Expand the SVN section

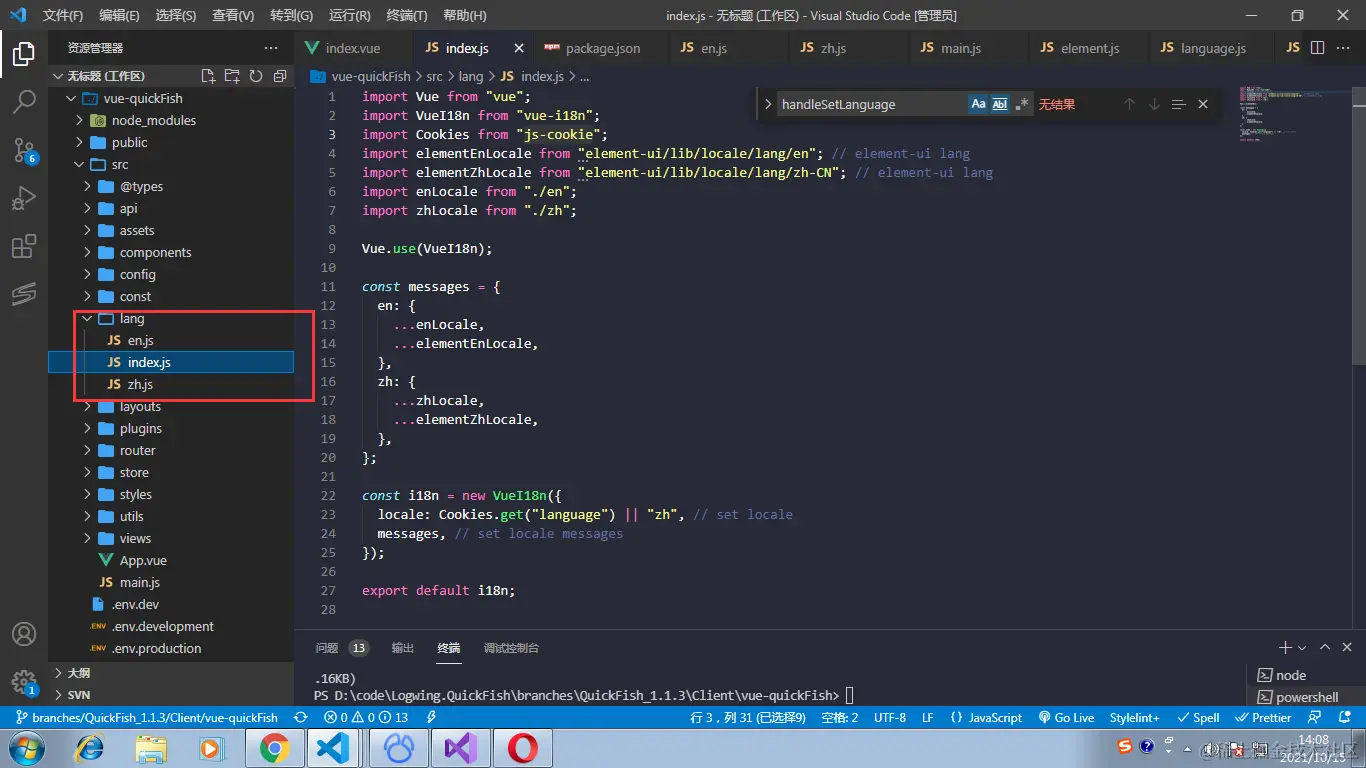click(79, 694)
